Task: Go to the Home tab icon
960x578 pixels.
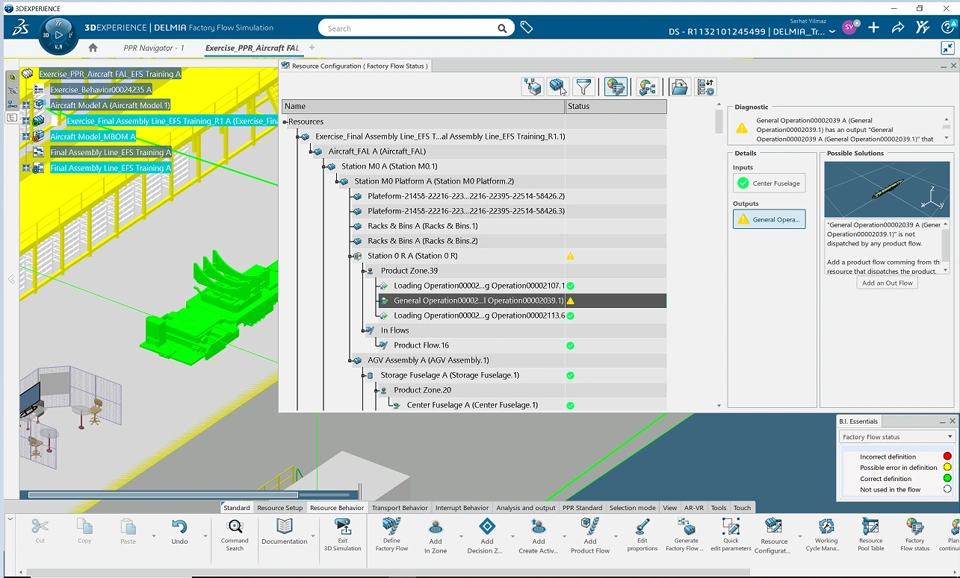Action: (x=93, y=47)
